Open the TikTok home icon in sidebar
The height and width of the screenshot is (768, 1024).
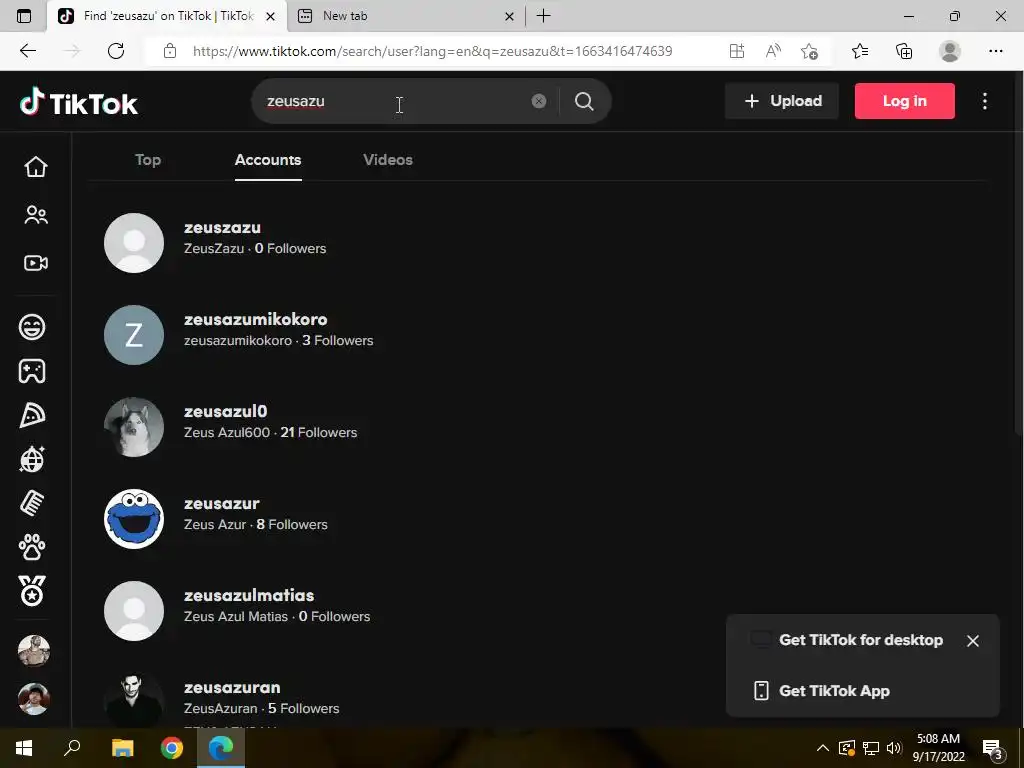pyautogui.click(x=36, y=167)
